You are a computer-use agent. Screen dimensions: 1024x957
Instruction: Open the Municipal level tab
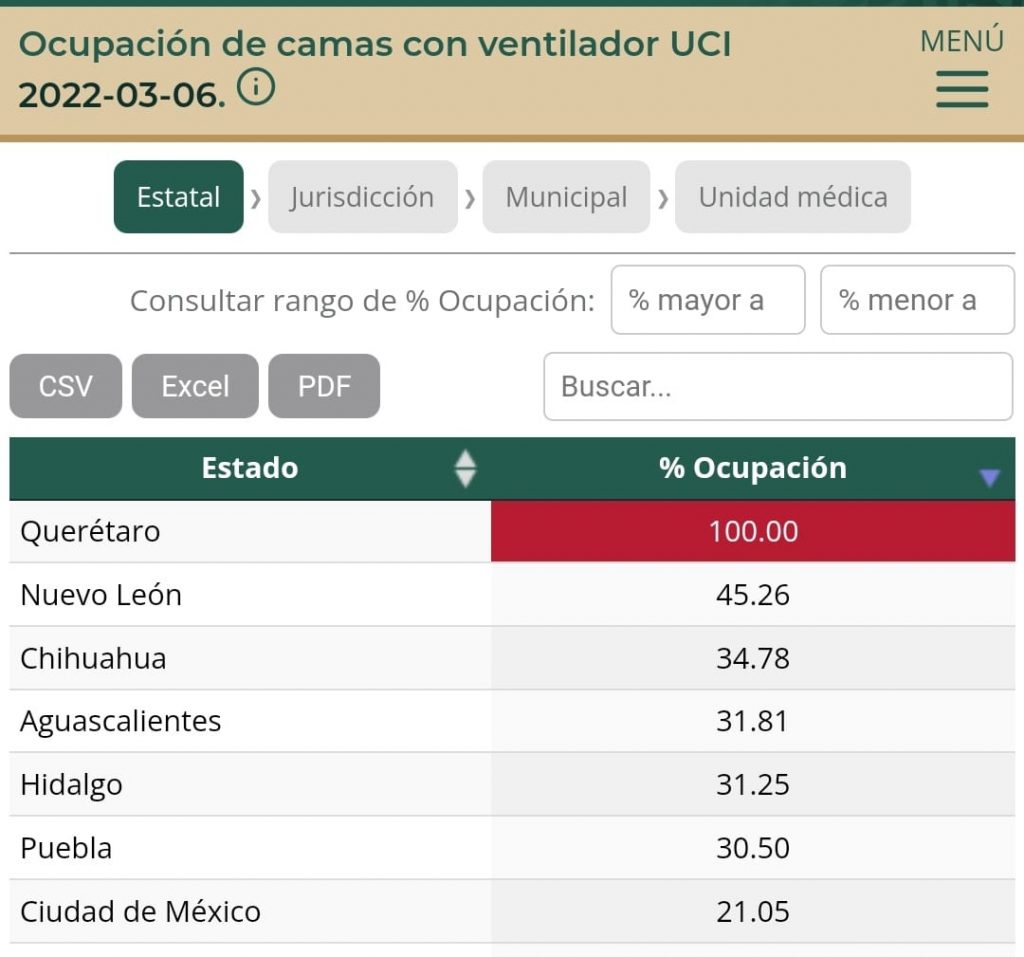tap(566, 197)
